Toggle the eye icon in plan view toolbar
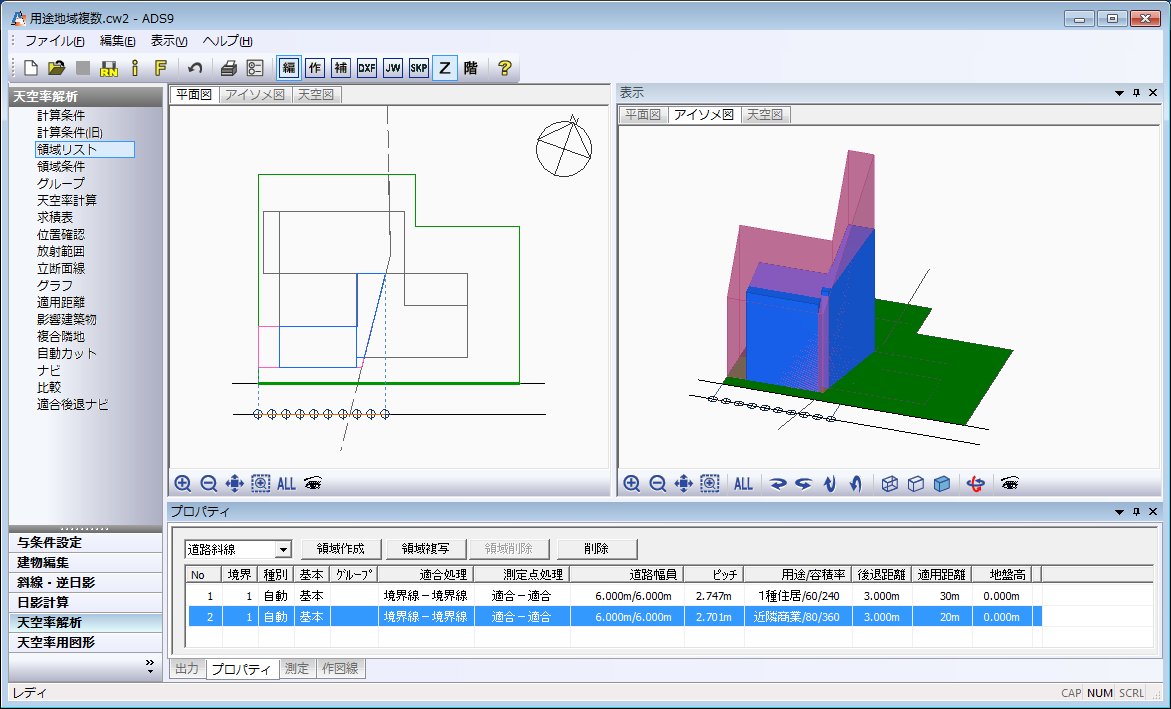Viewport: 1171px width, 709px height. click(313, 483)
